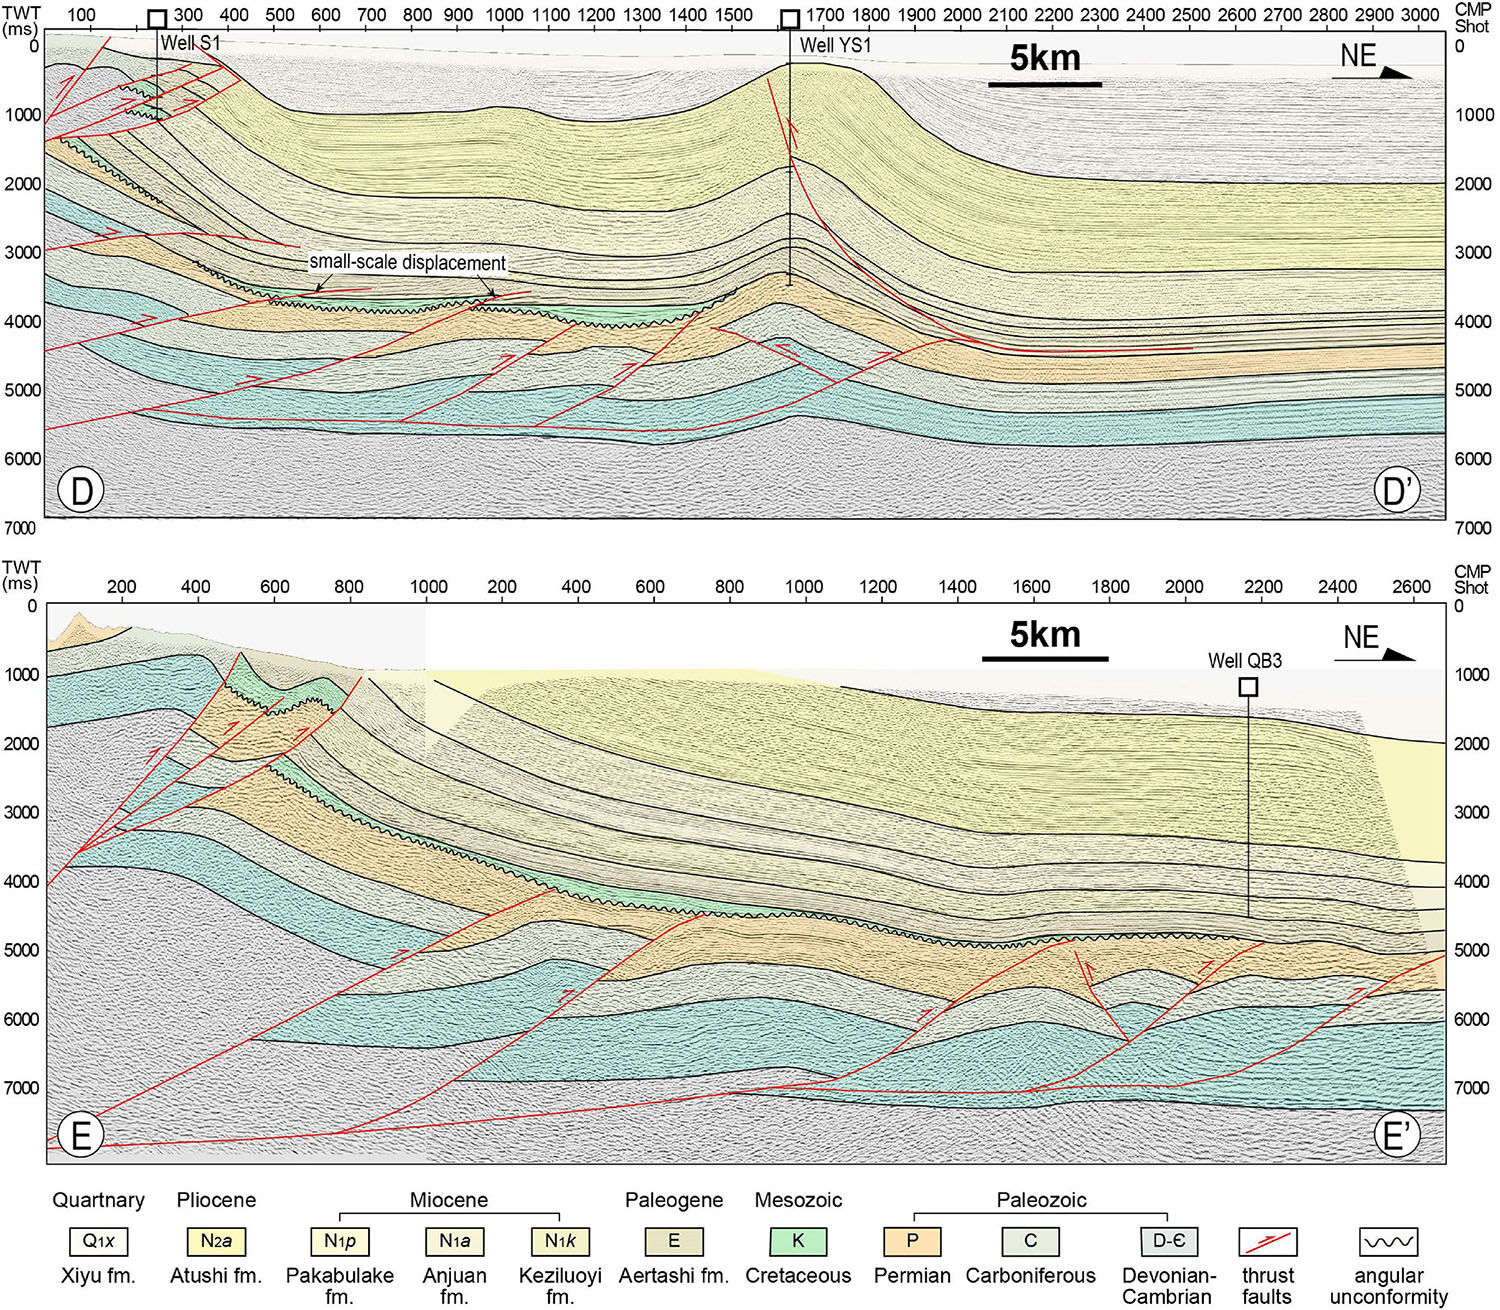Click the angular unconformity legend symbol box
The height and width of the screenshot is (1310, 1500).
tap(1388, 1242)
